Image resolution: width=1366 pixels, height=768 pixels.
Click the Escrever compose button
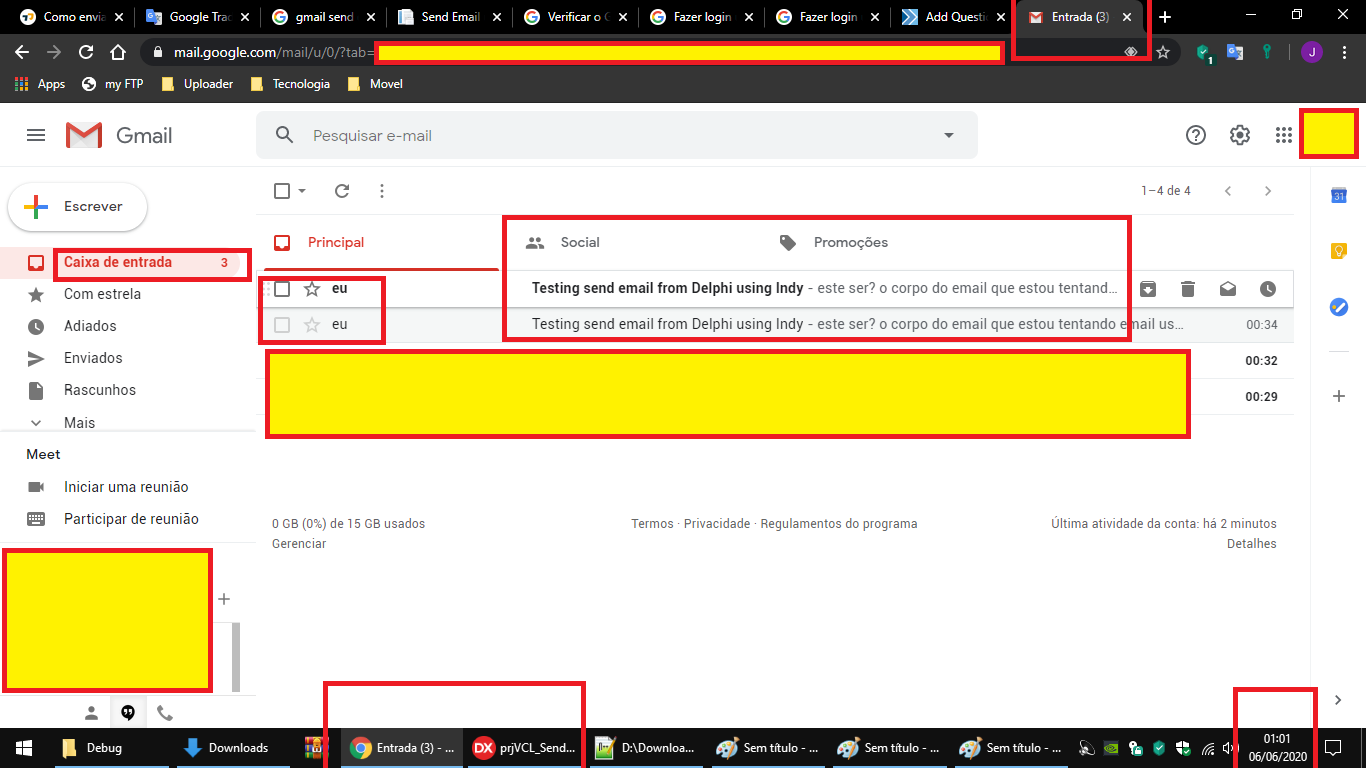tap(77, 207)
